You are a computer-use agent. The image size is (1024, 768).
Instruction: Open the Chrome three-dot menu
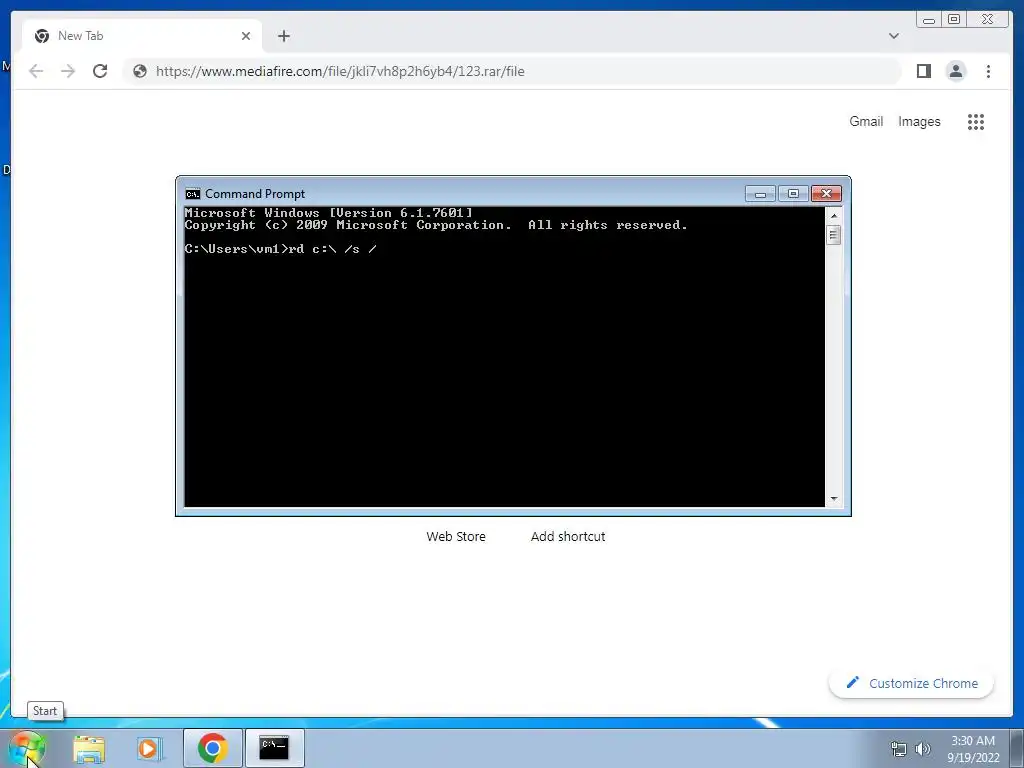[x=988, y=71]
